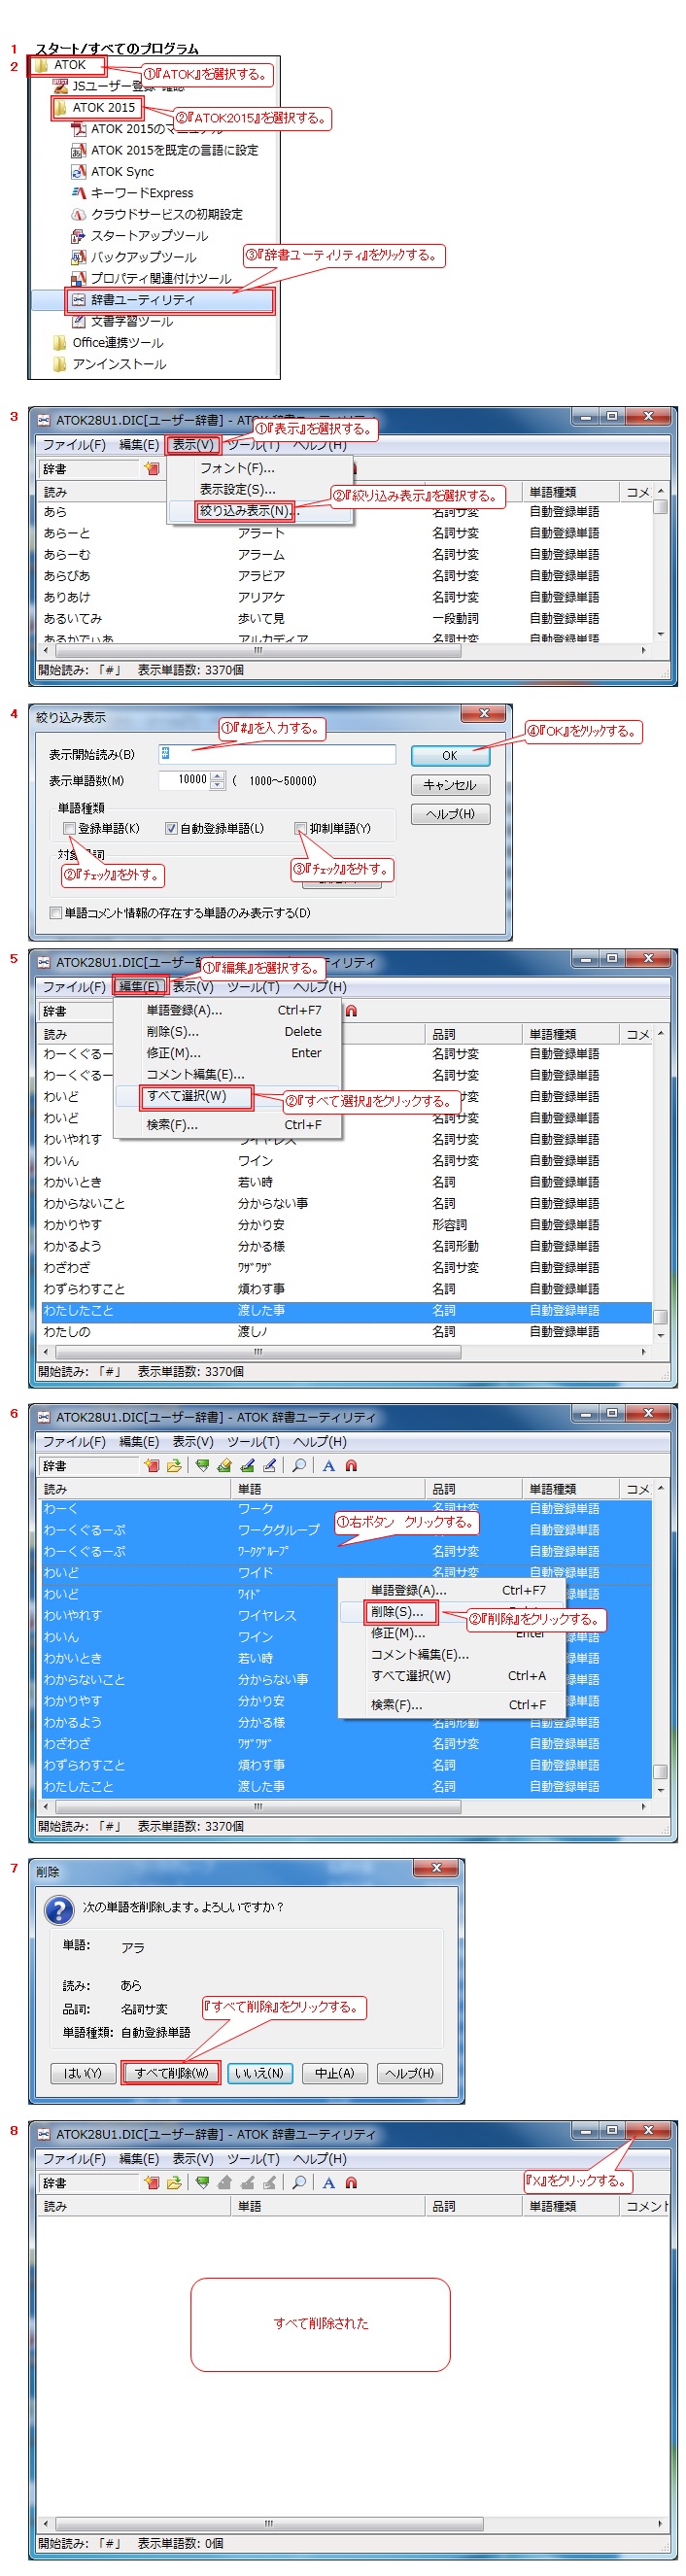Expand the アンインストール folder
The width and height of the screenshot is (686, 2576).
pos(110,364)
